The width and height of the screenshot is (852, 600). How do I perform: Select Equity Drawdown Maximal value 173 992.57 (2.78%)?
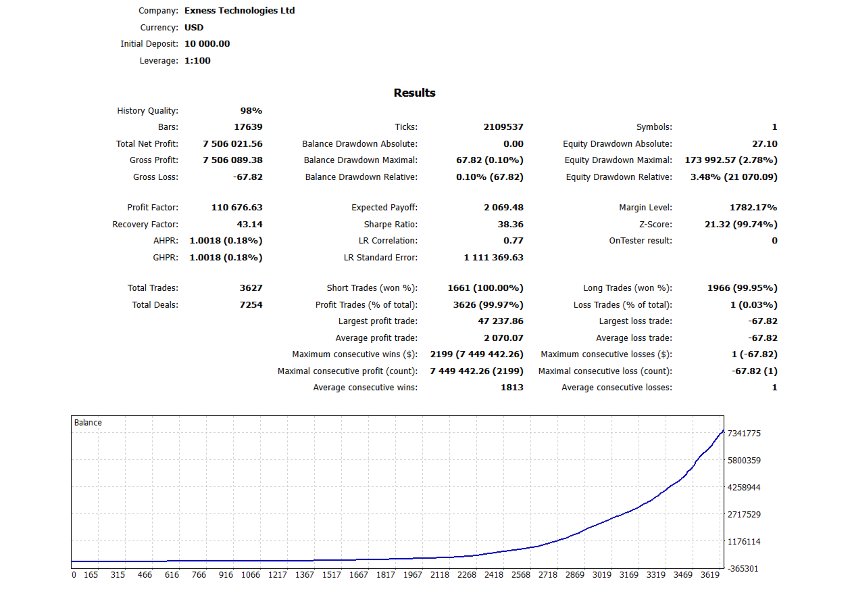[x=731, y=160]
